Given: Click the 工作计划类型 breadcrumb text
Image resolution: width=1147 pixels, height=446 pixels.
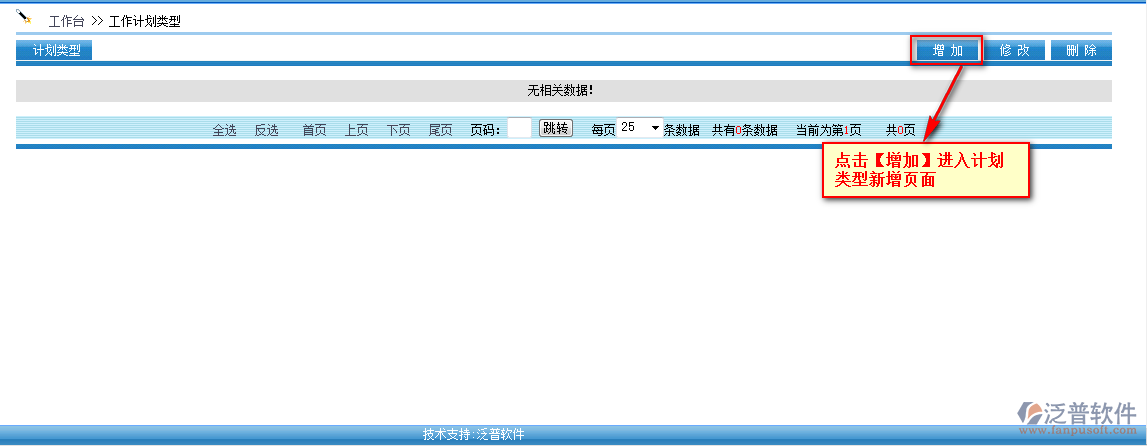Looking at the screenshot, I should pos(145,21).
